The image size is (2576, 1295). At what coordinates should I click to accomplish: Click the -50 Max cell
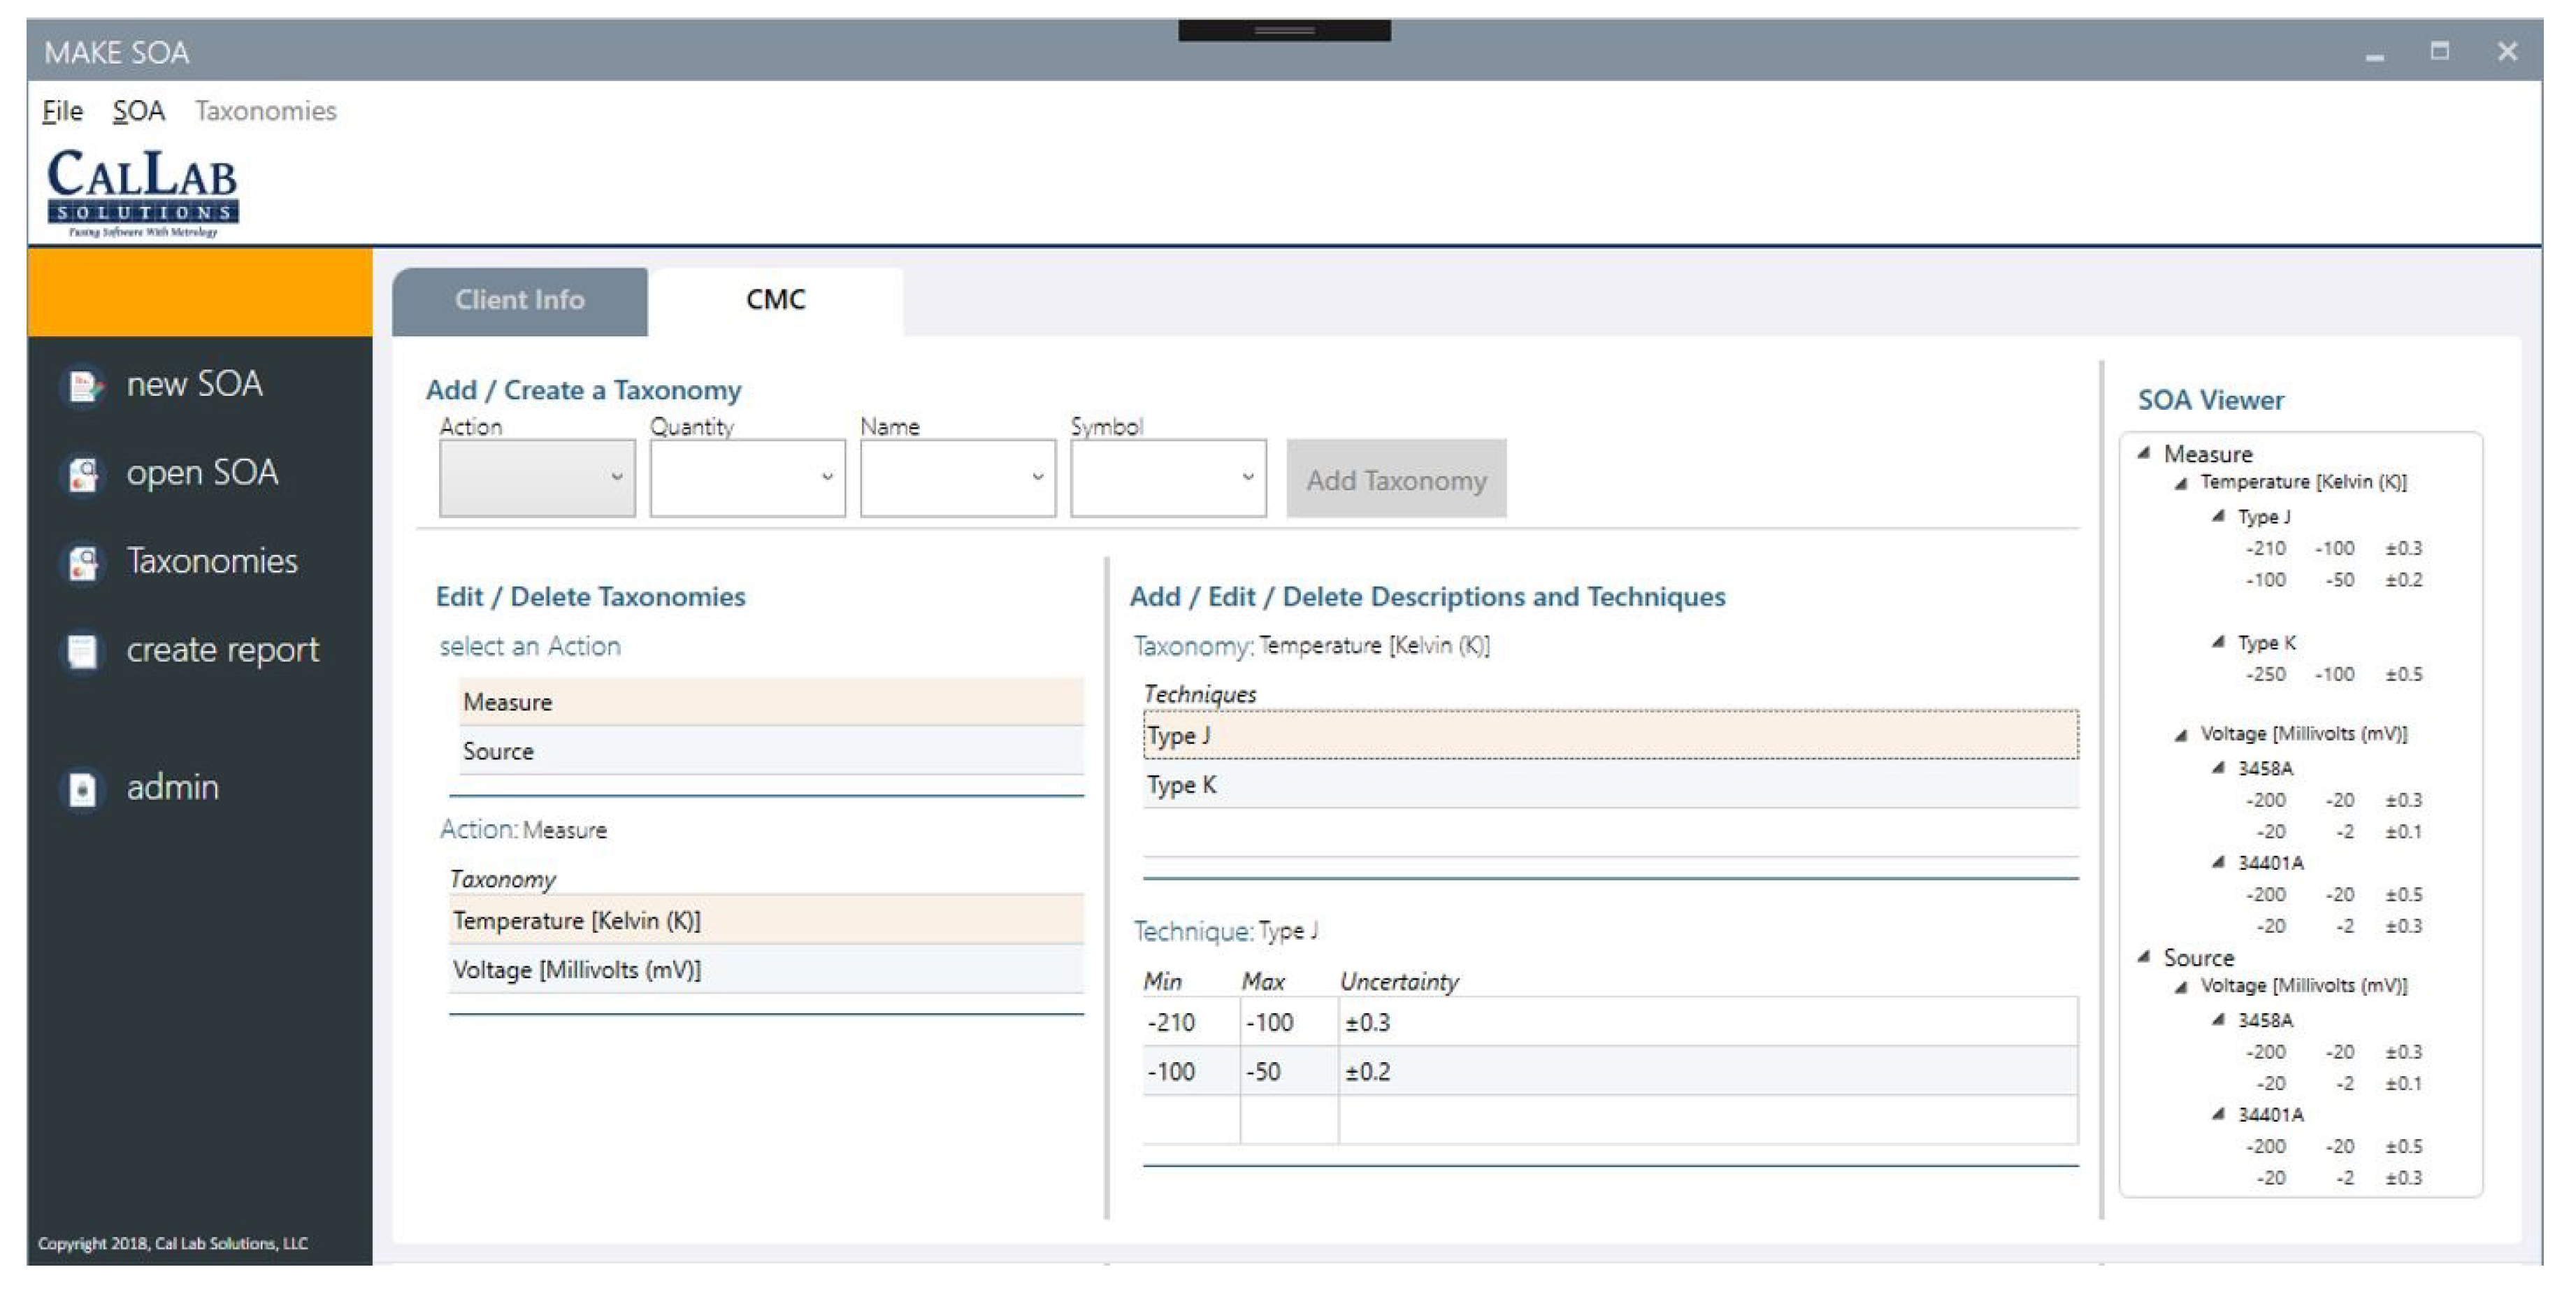click(x=1289, y=1071)
